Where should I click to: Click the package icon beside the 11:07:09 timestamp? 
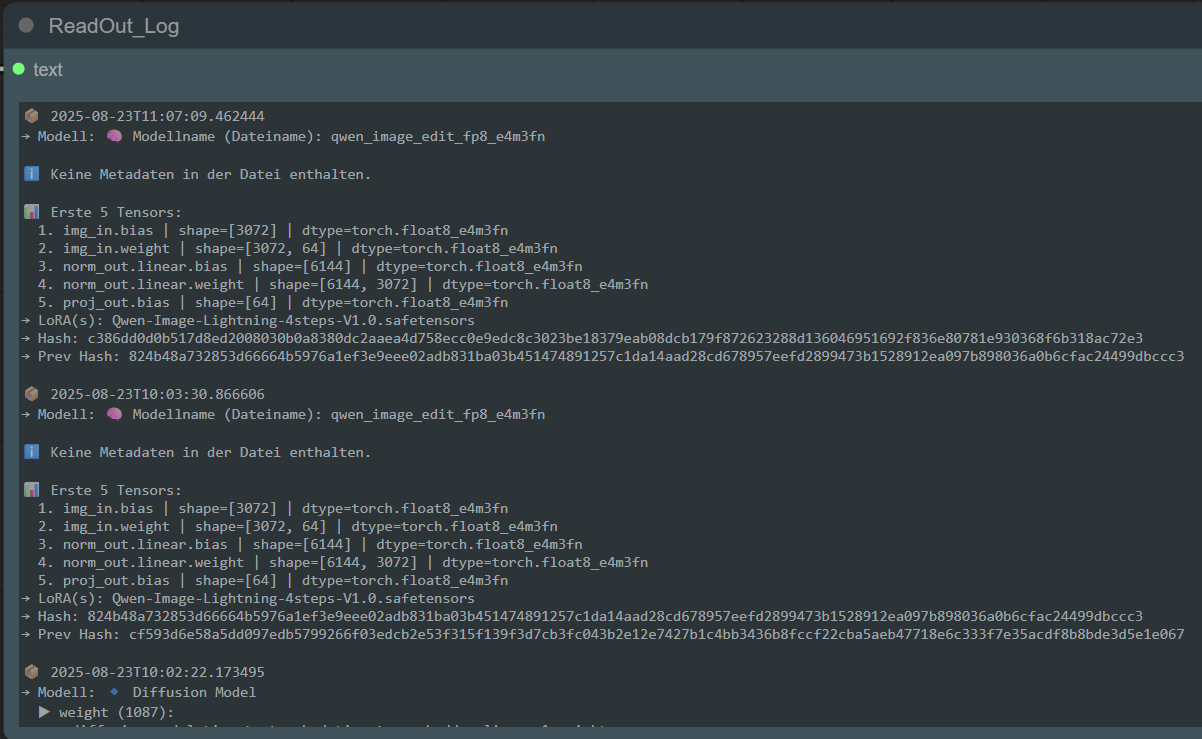click(30, 115)
